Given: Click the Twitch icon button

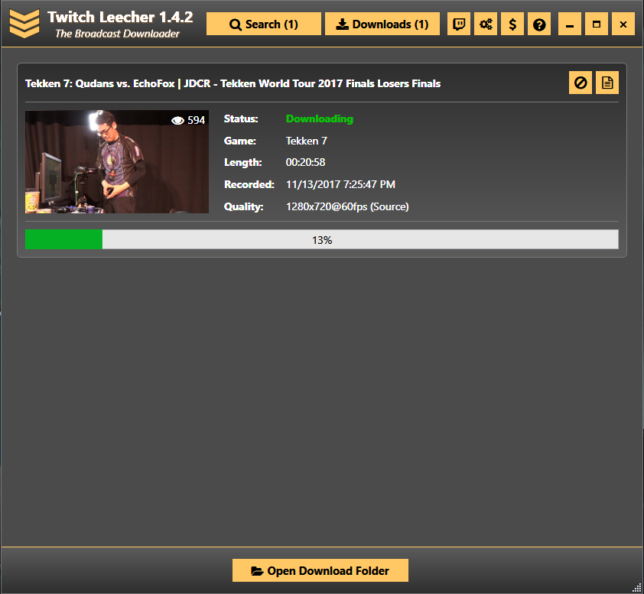Looking at the screenshot, I should tap(459, 24).
